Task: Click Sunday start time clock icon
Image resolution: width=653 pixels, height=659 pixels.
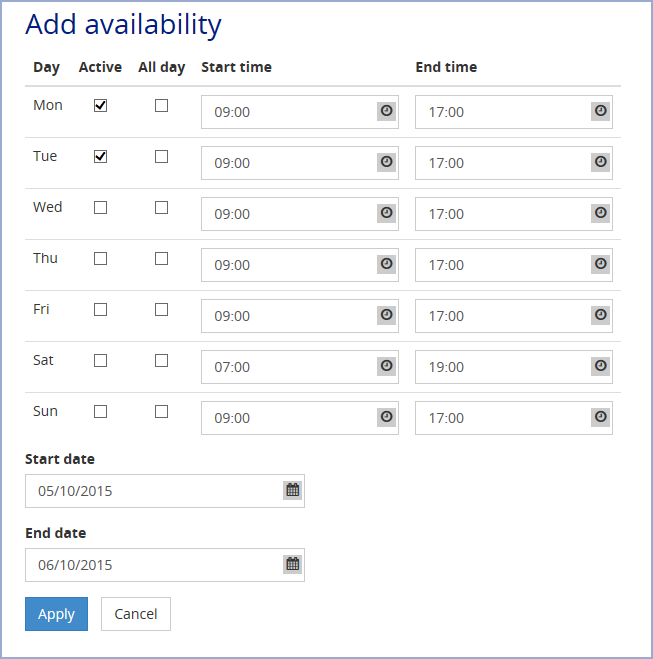Action: 386,417
